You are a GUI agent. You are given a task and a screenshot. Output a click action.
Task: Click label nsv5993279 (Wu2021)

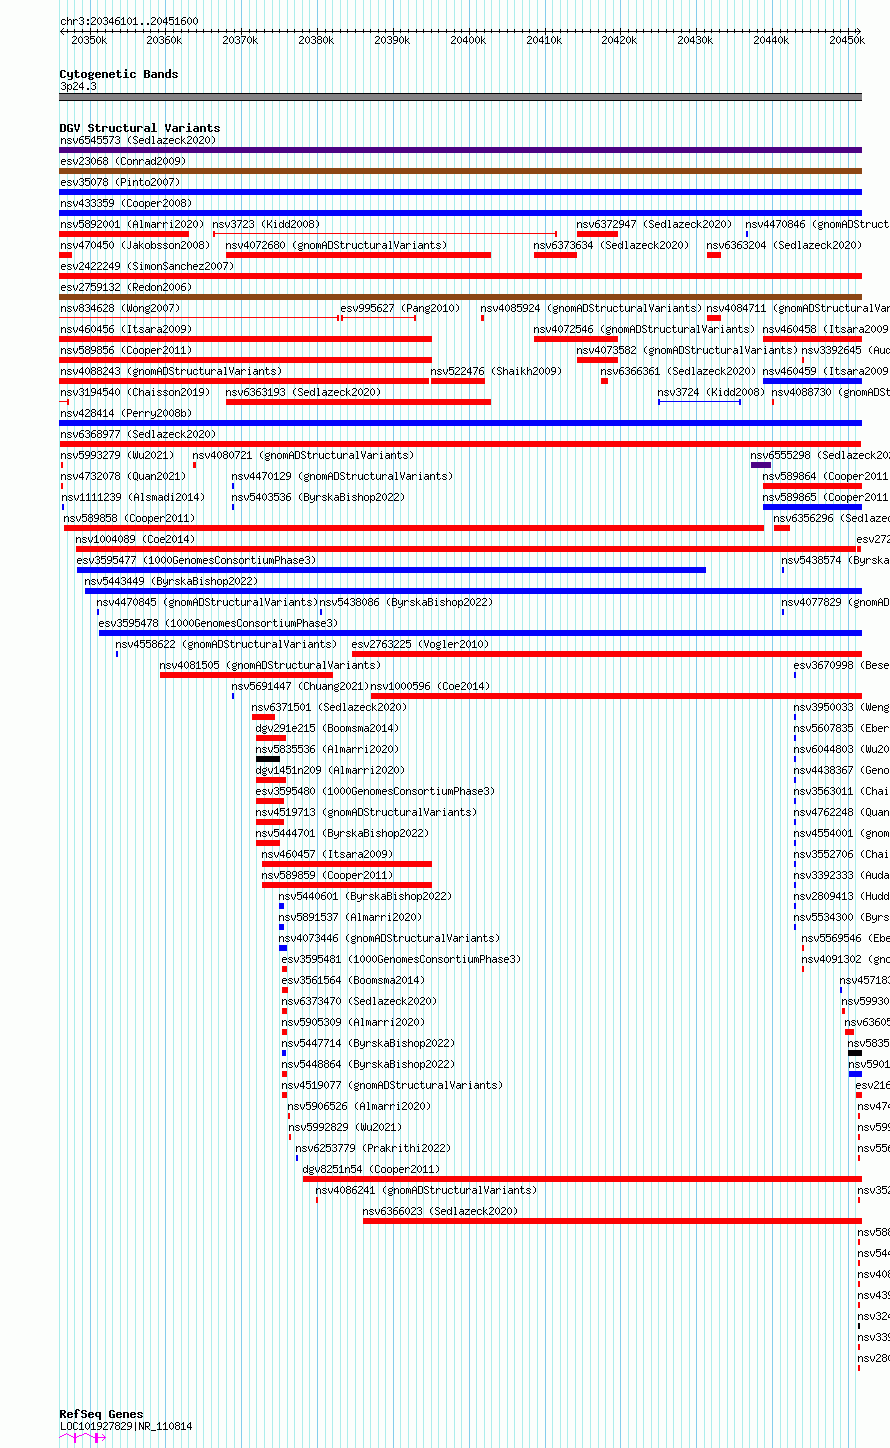pos(117,455)
